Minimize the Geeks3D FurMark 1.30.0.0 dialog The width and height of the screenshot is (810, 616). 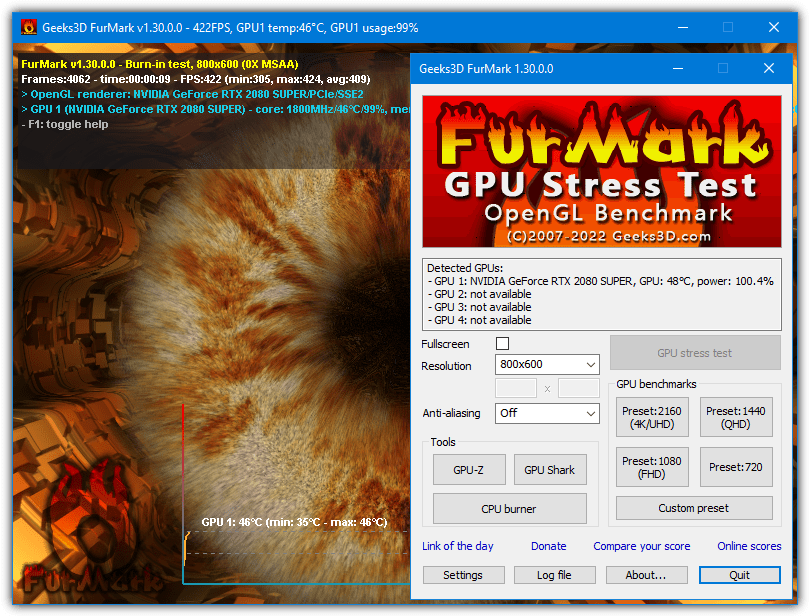[678, 68]
